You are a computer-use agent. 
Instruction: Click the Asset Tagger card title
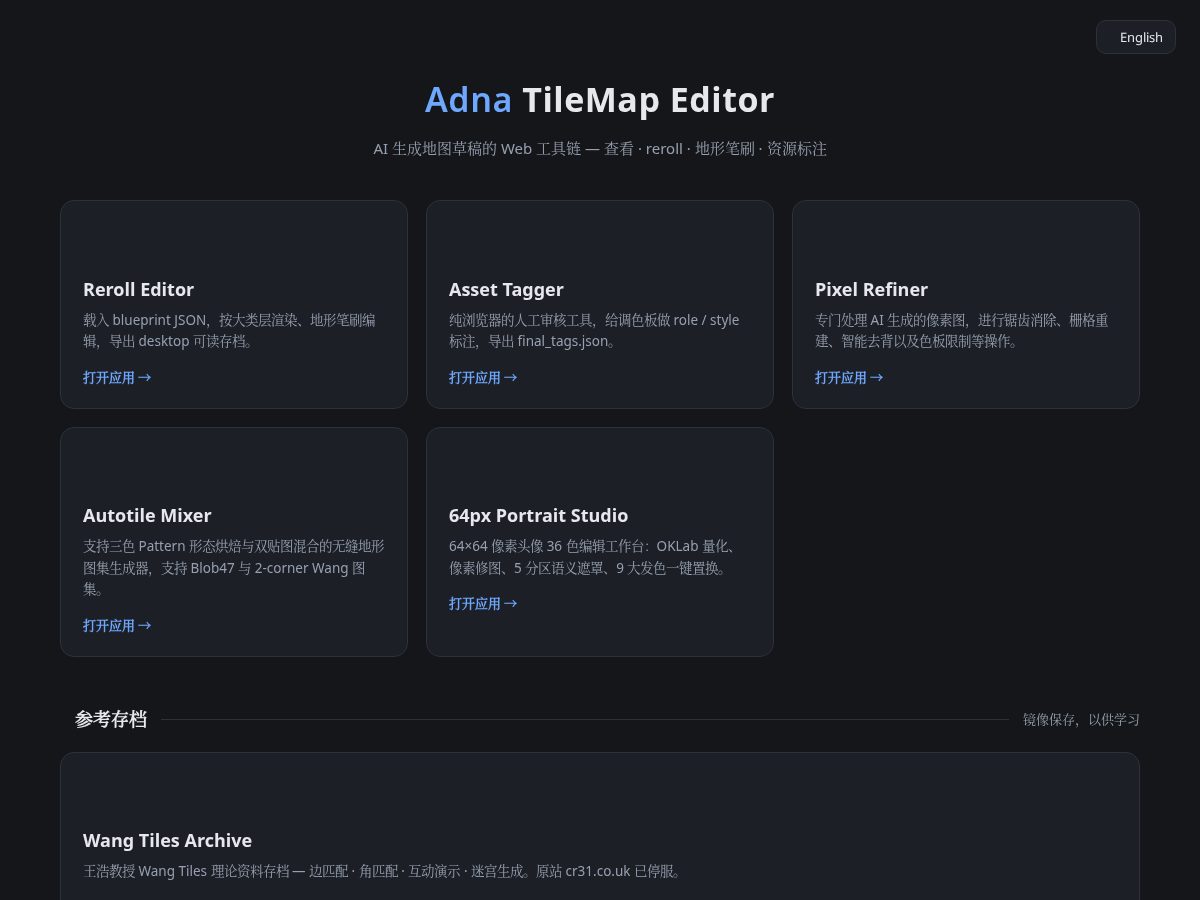click(x=506, y=289)
